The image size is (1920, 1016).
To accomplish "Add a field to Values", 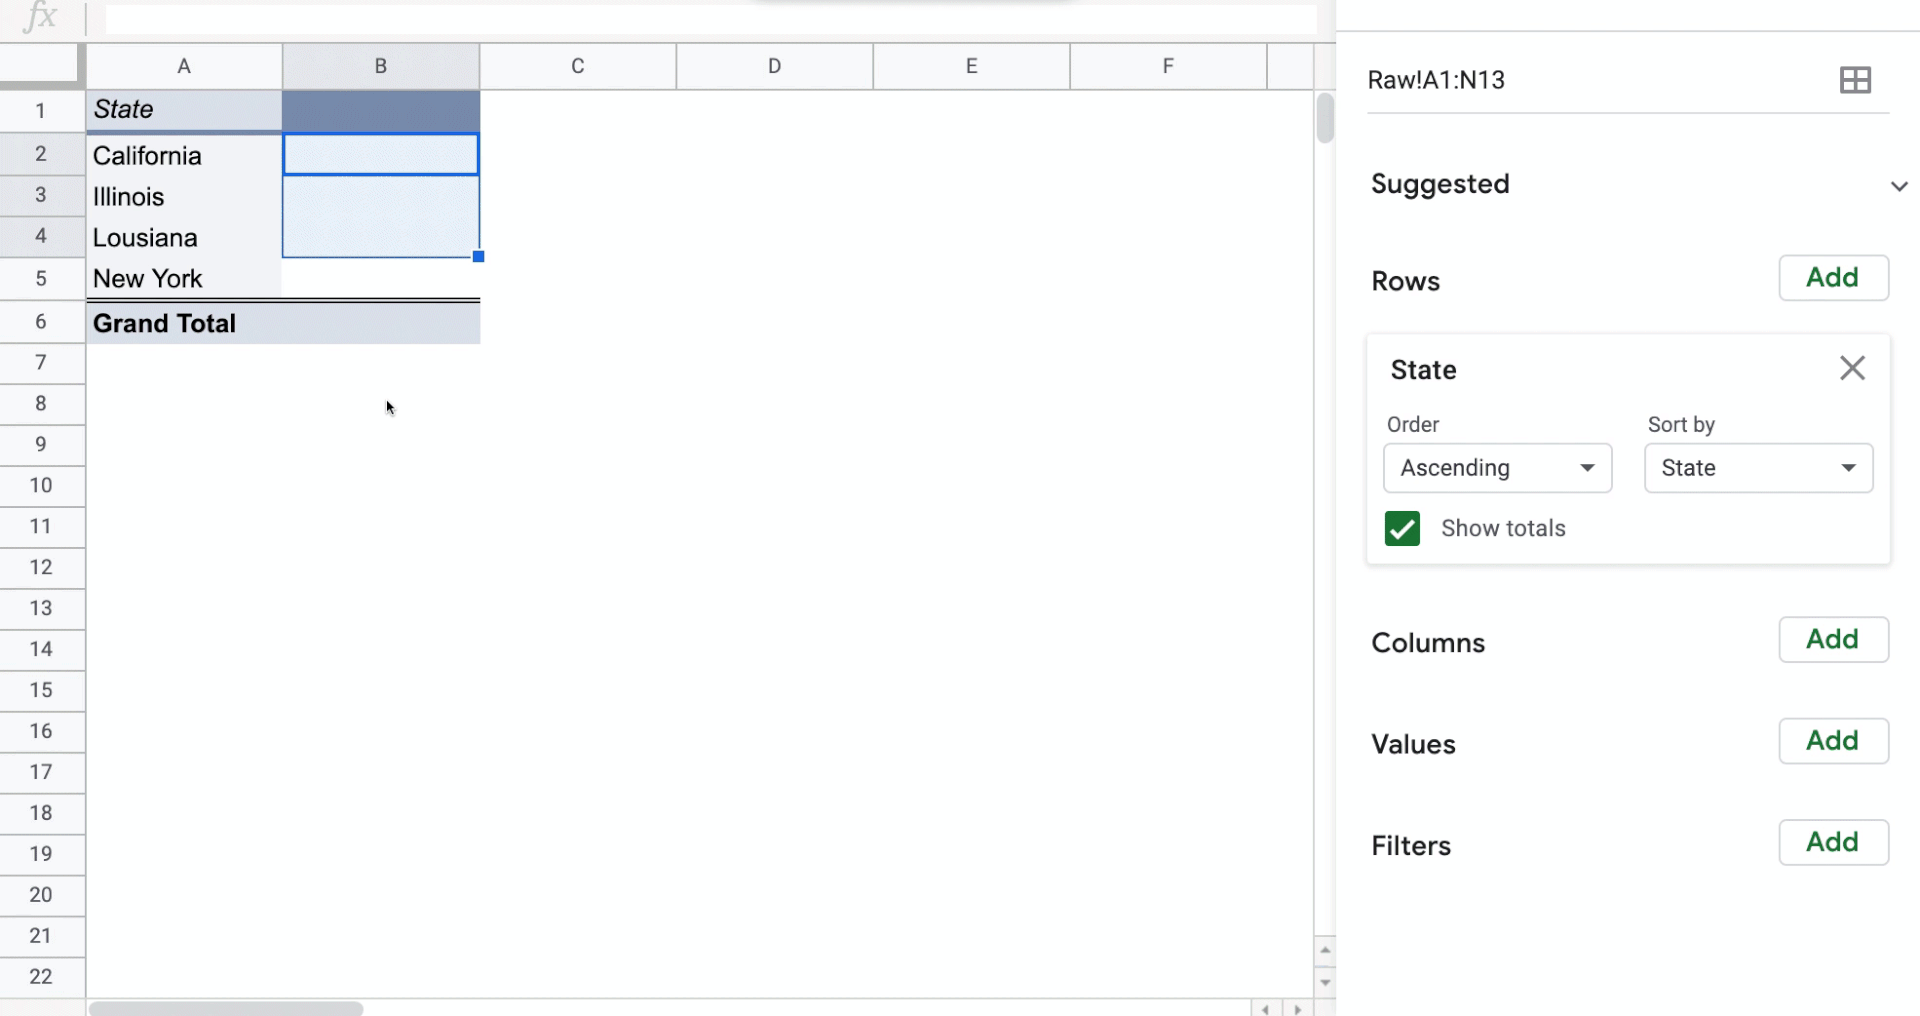I will pos(1833,741).
